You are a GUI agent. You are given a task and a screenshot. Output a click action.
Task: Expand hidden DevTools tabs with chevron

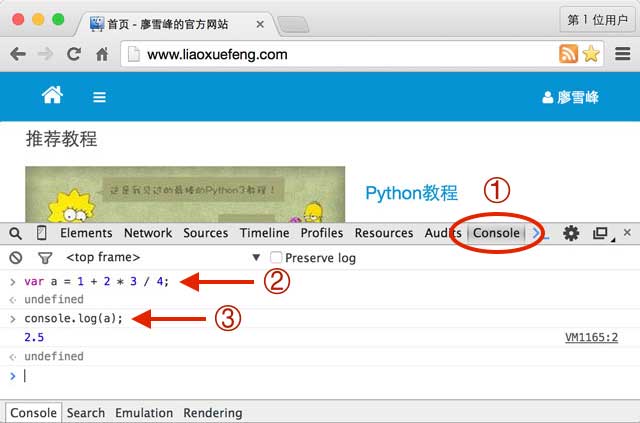pos(536,233)
